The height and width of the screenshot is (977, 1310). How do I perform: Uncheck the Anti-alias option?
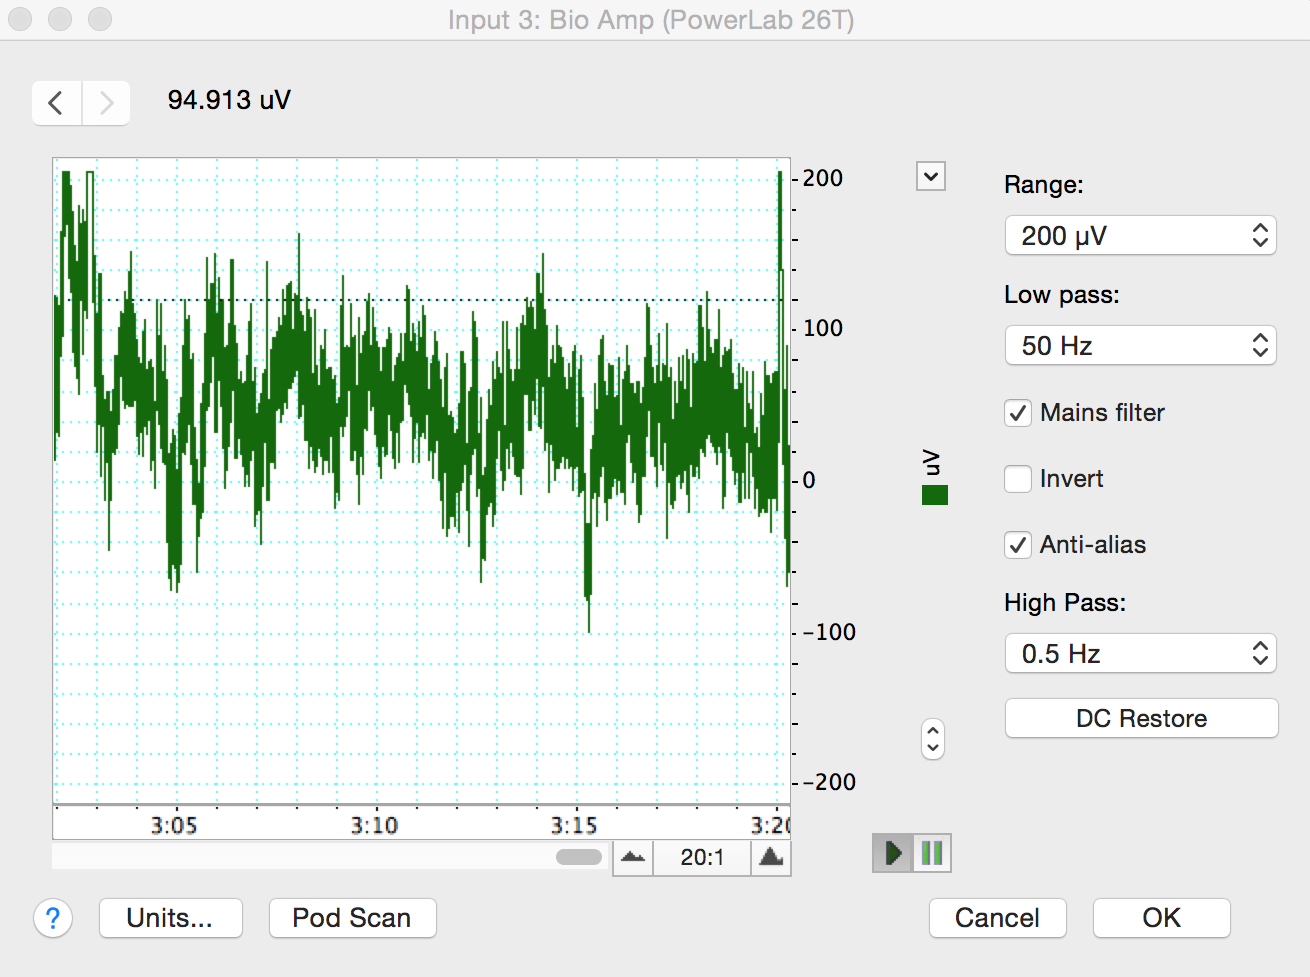[1018, 545]
